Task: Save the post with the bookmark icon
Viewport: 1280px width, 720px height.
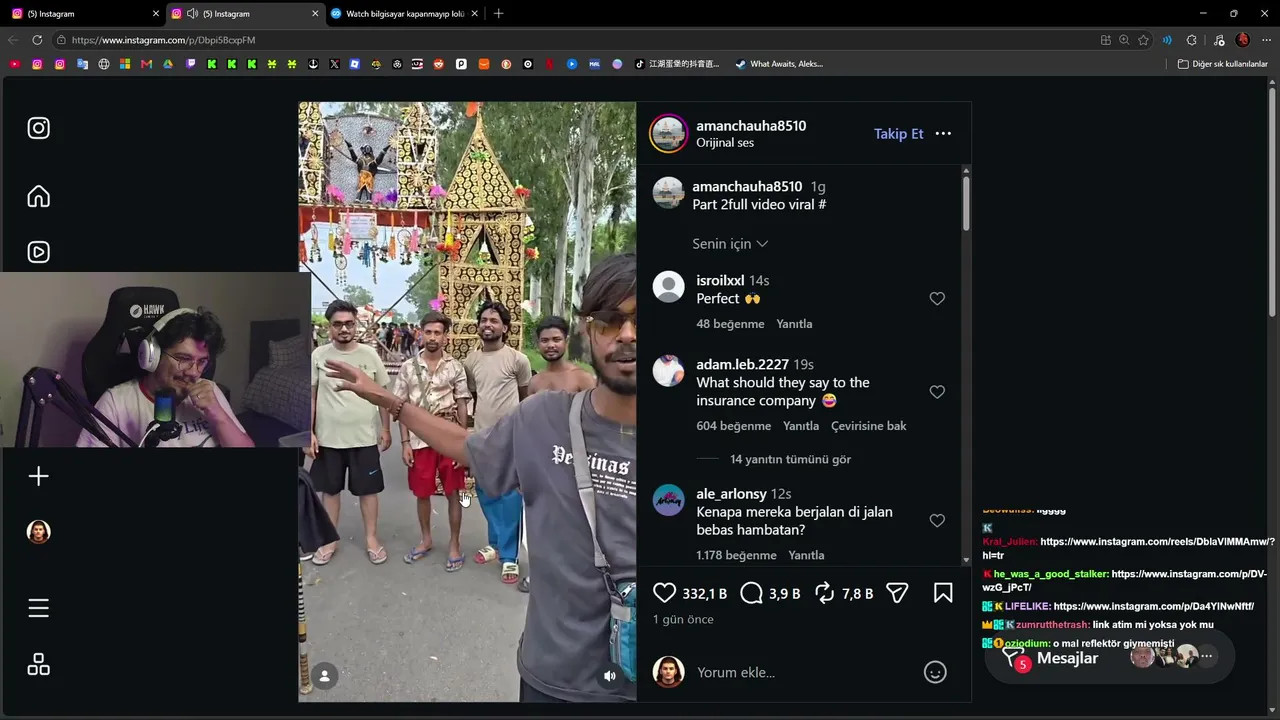Action: tap(943, 593)
